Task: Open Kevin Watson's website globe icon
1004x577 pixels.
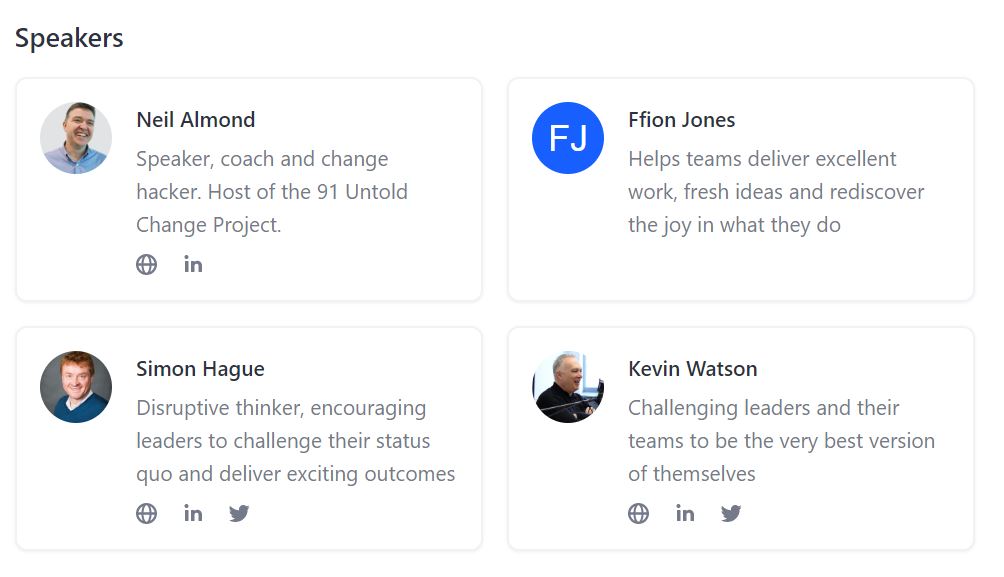Action: (639, 514)
